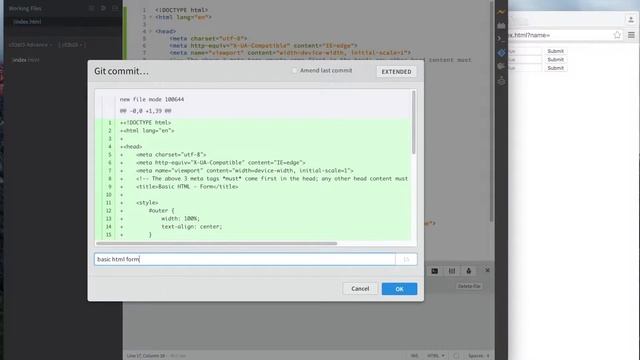
Task: Click the second Submit button in browser
Action: point(556,60)
